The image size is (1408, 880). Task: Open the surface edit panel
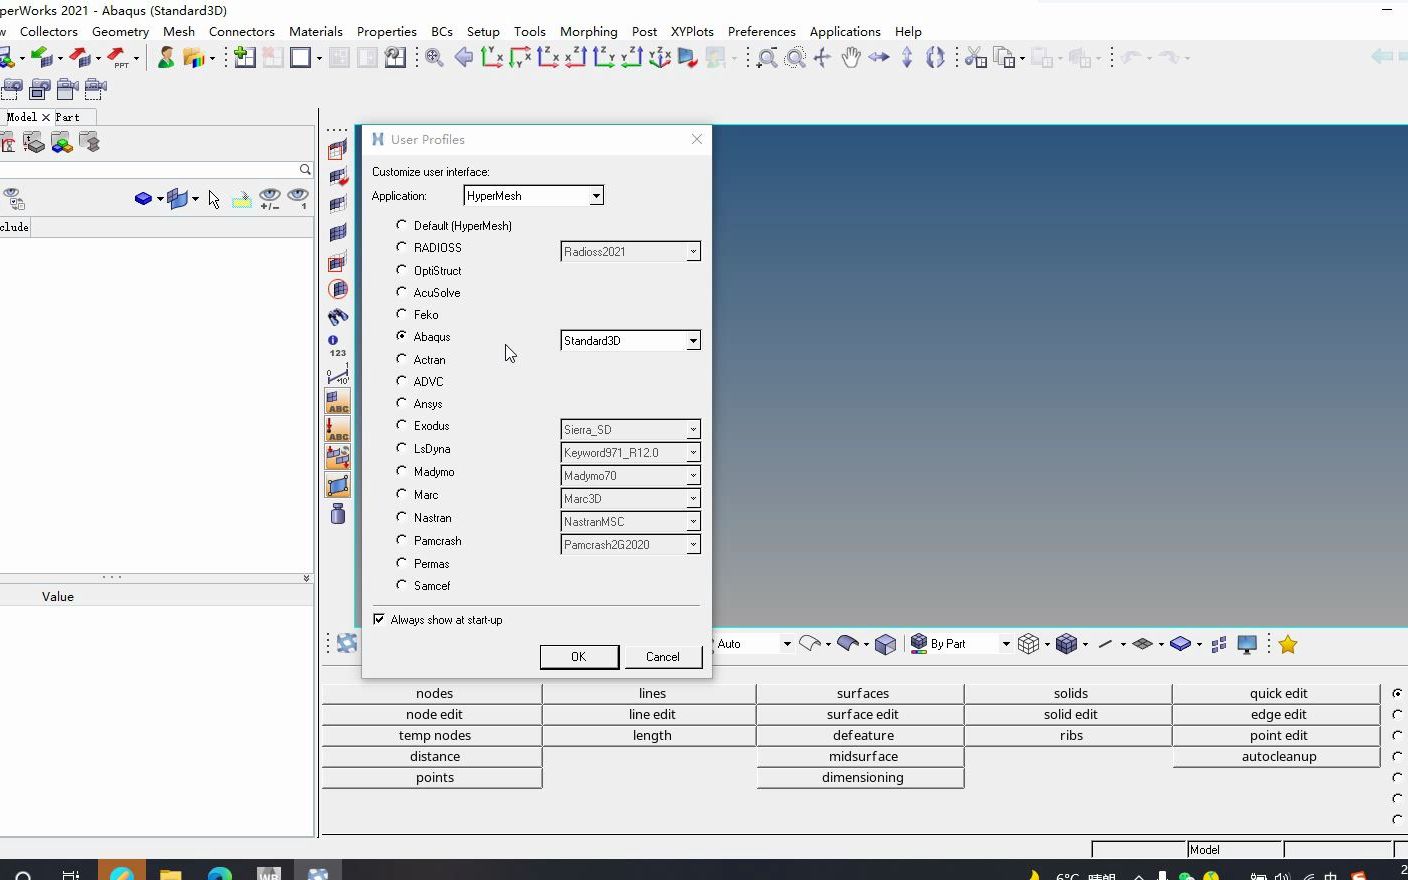[x=862, y=714]
